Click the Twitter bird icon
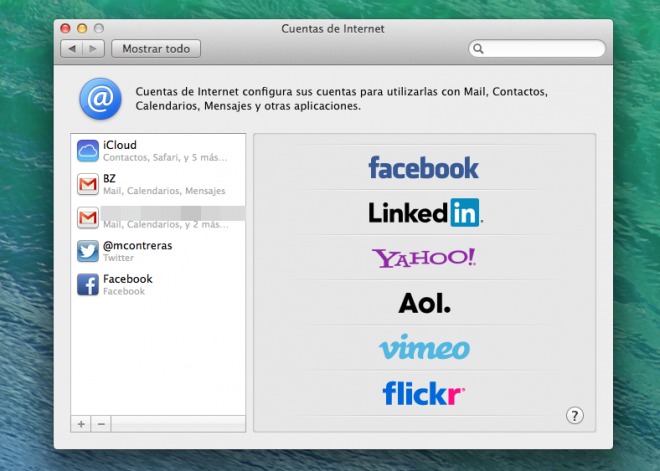The width and height of the screenshot is (660, 471). (88, 251)
